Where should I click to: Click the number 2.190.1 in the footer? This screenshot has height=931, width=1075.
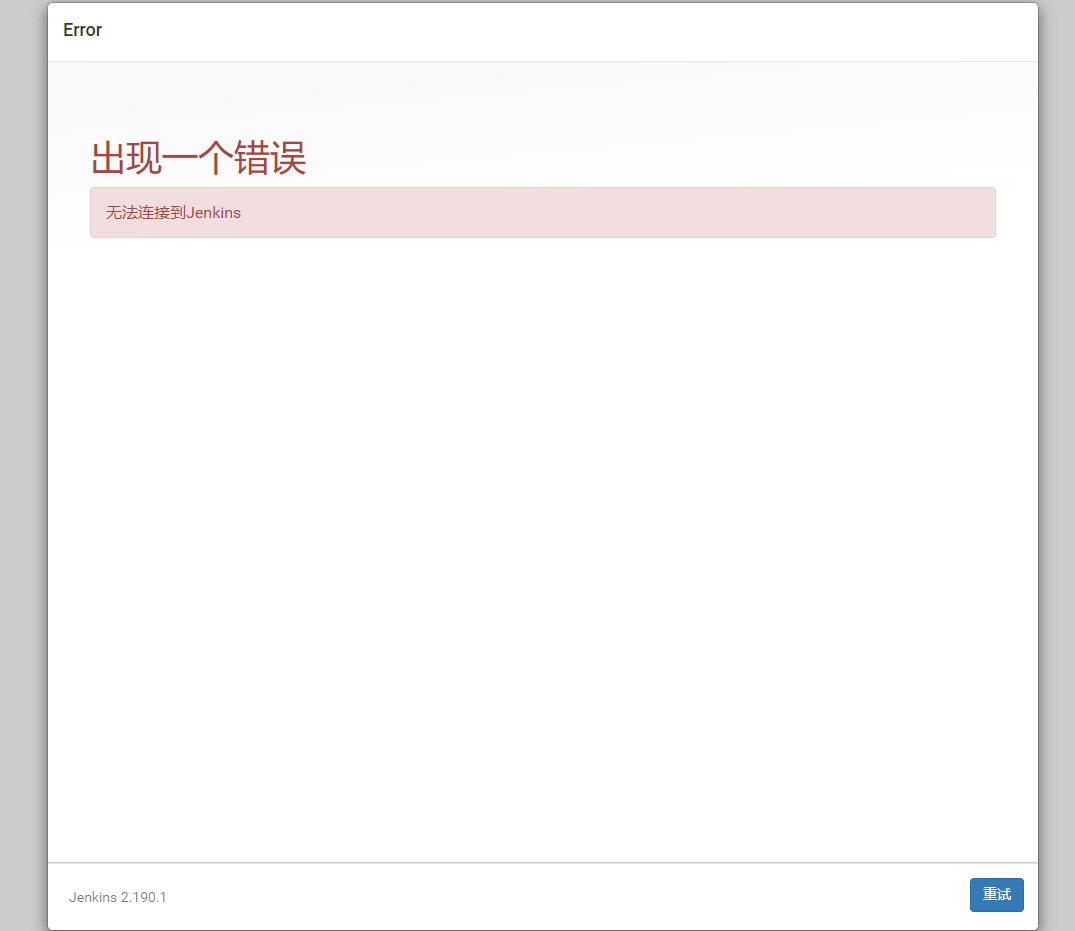pos(143,897)
